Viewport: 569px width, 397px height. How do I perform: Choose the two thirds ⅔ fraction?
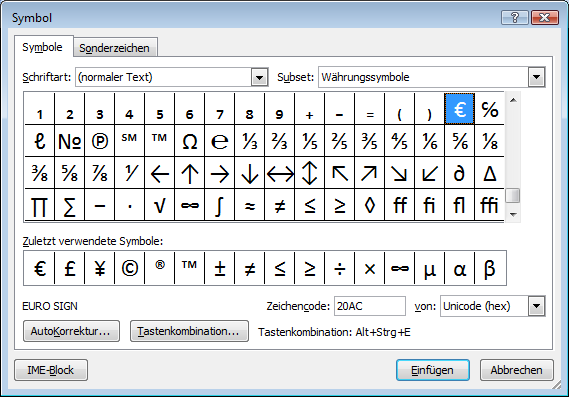click(279, 141)
